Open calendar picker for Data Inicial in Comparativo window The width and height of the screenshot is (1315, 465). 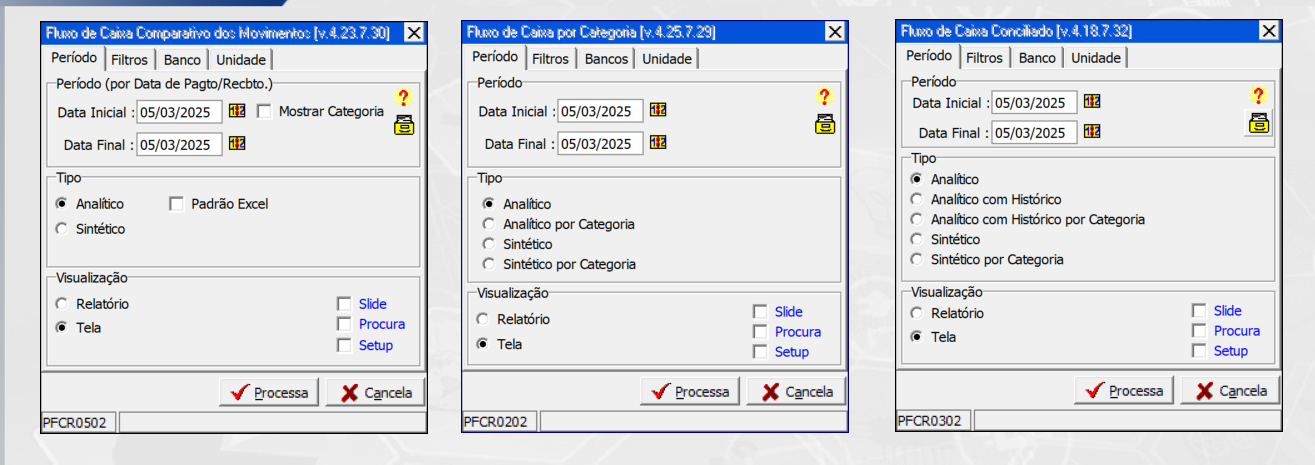click(x=237, y=111)
